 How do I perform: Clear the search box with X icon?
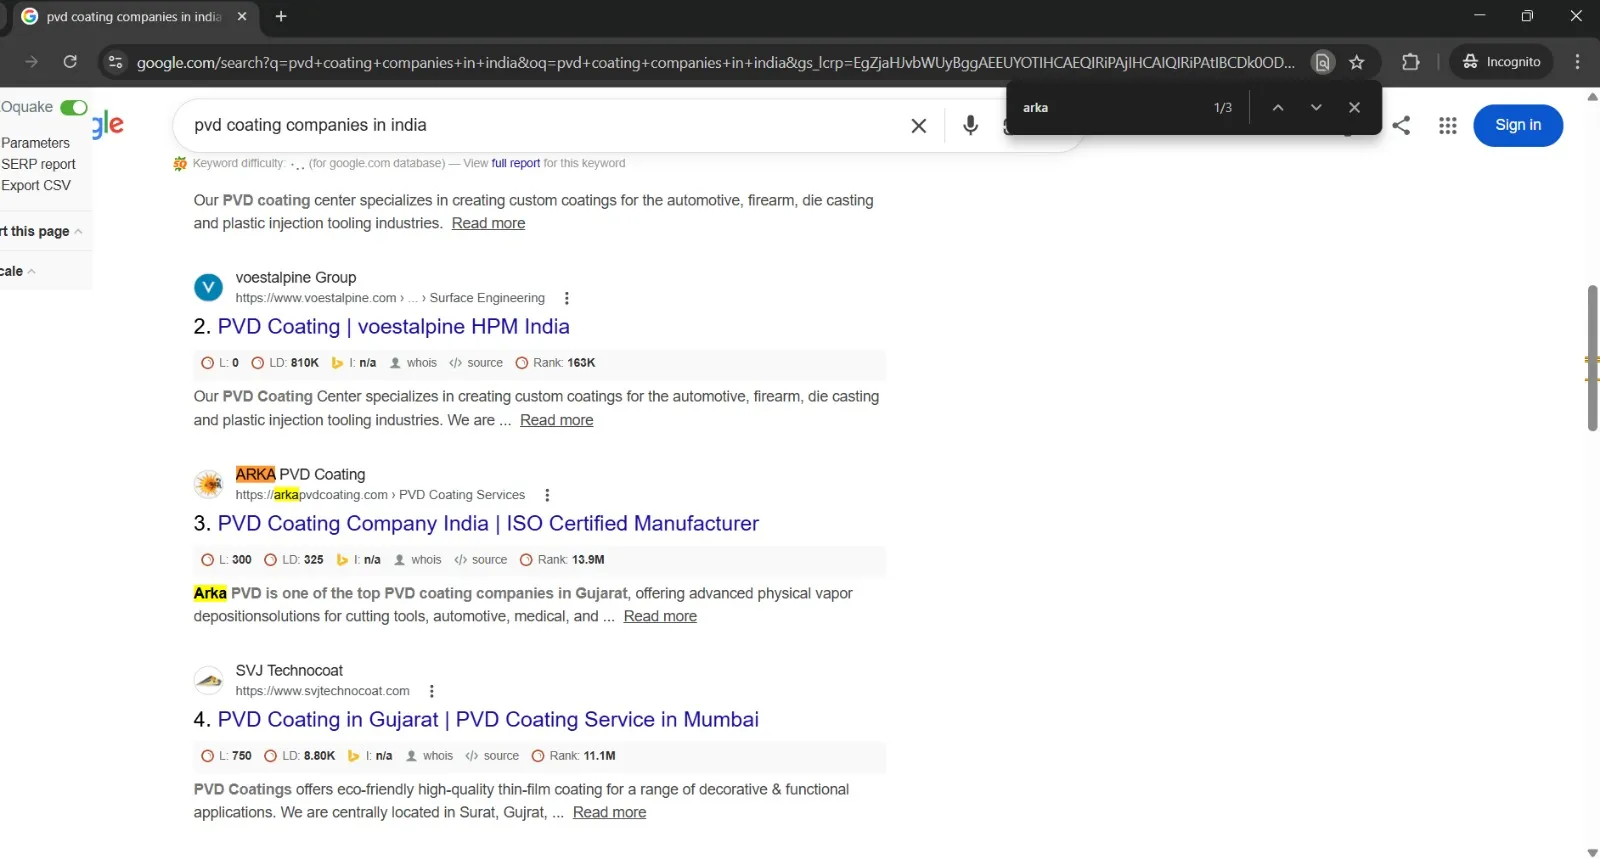(918, 126)
